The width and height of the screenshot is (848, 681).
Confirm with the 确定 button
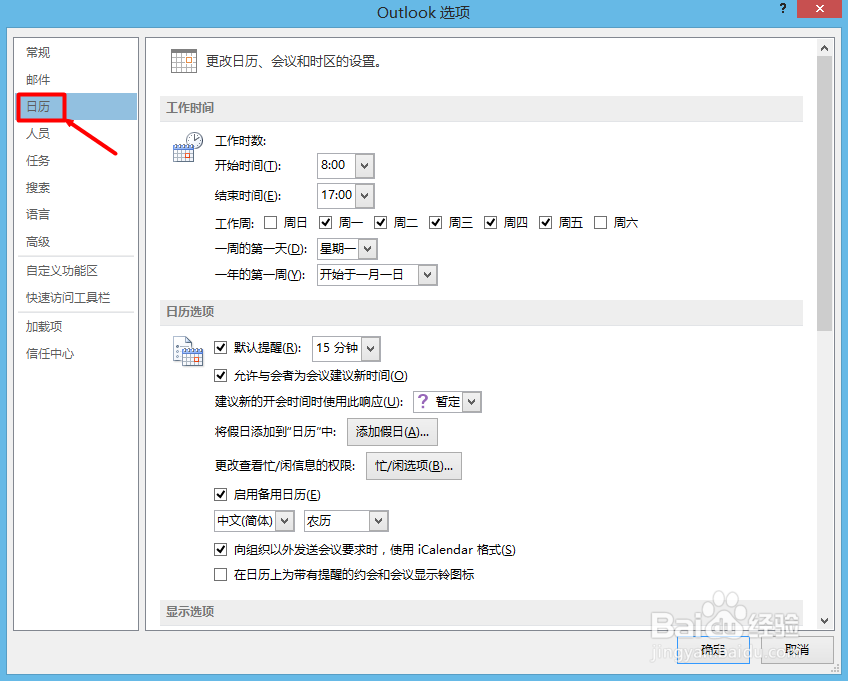pos(713,649)
